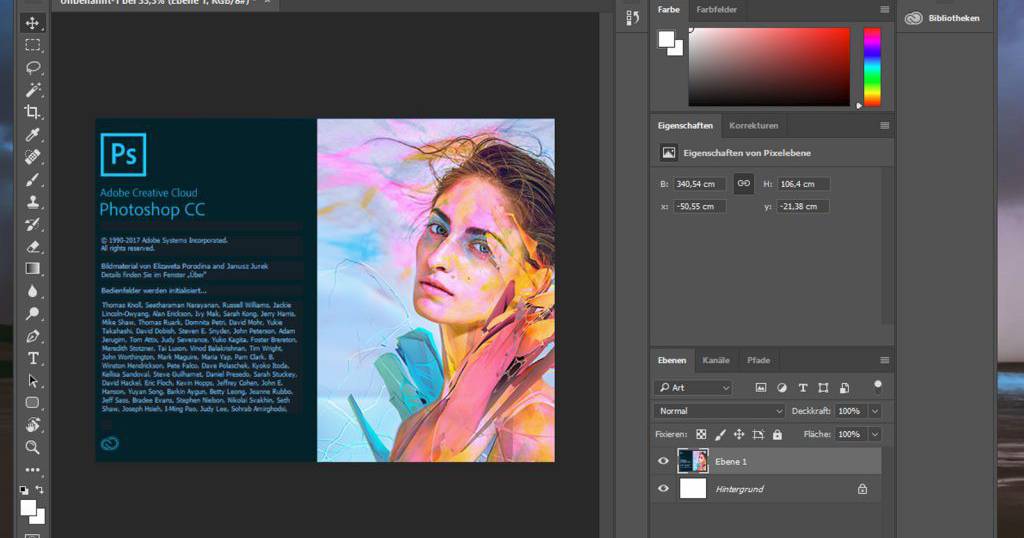The height and width of the screenshot is (538, 1024).
Task: Switch to the Farbfelder tab
Action: click(x=716, y=10)
